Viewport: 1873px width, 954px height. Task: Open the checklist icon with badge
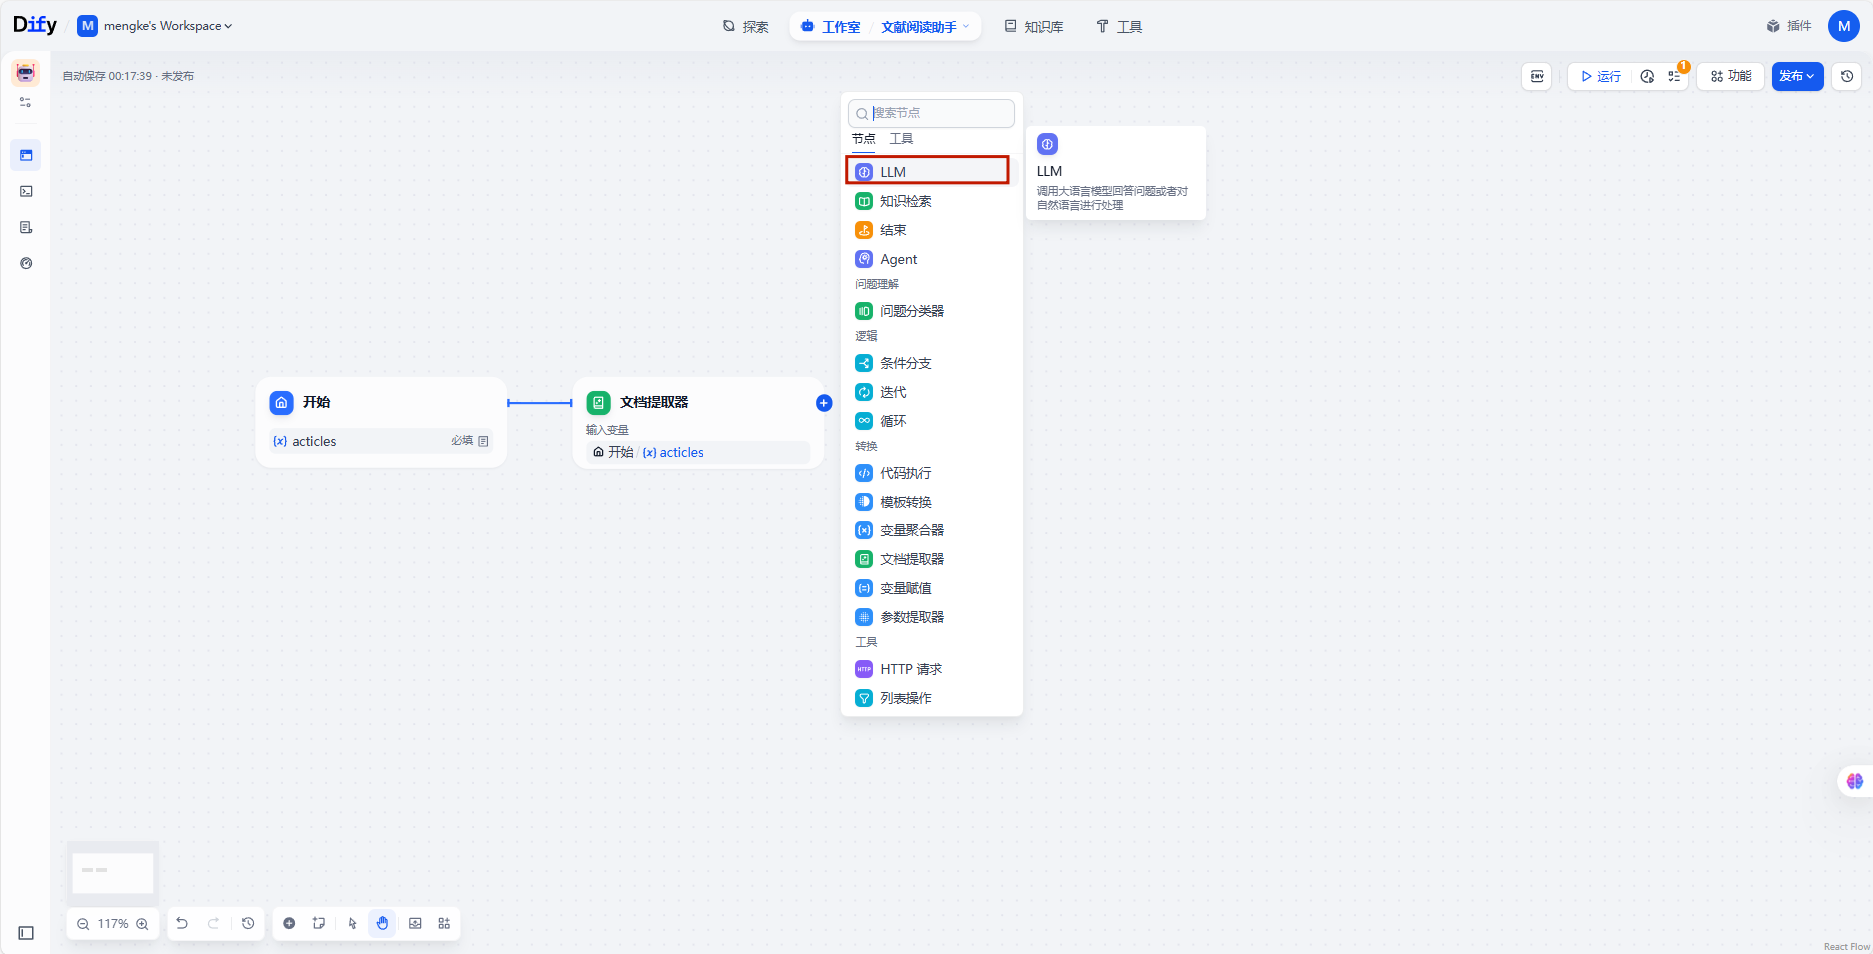pos(1675,76)
